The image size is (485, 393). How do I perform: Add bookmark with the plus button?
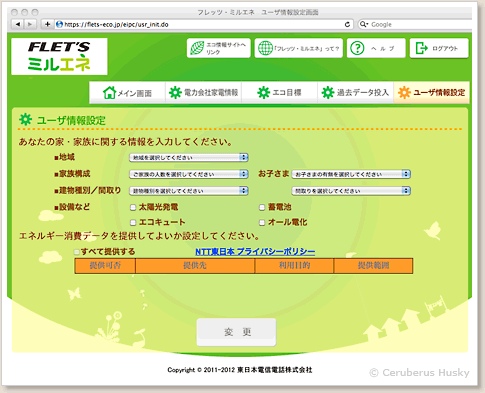coord(47,24)
